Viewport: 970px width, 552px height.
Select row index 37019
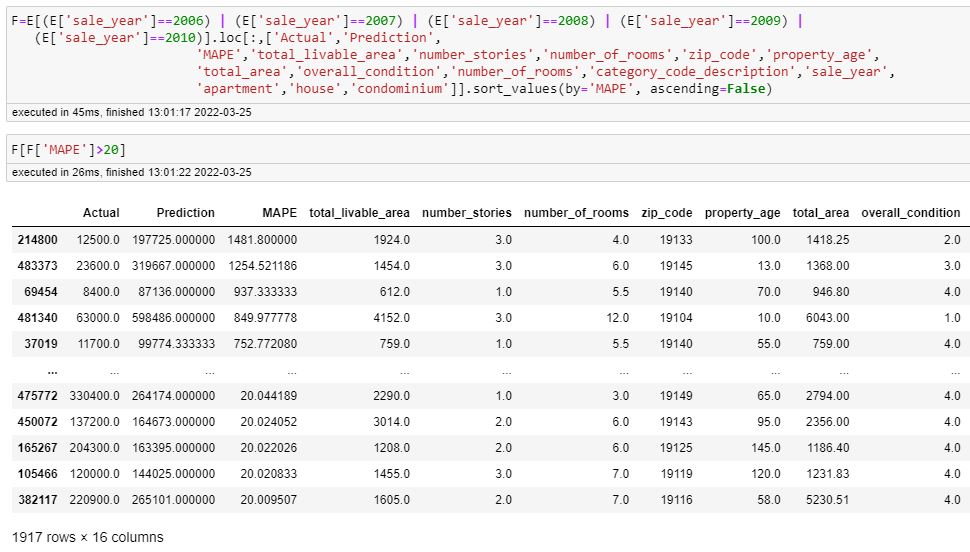(40, 343)
